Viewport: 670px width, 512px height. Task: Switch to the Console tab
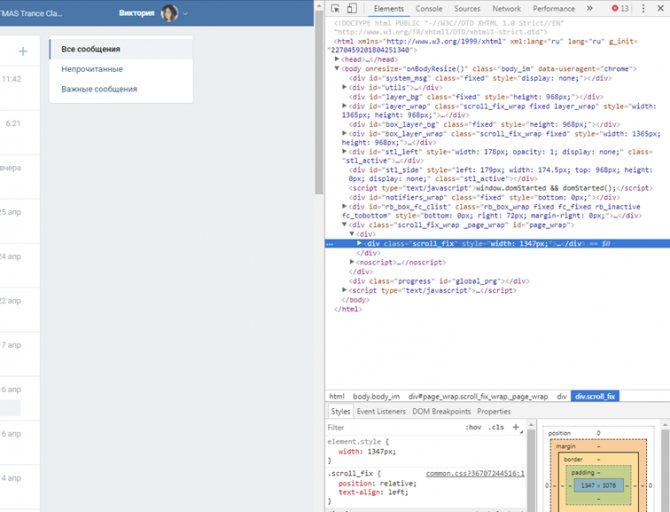(429, 9)
